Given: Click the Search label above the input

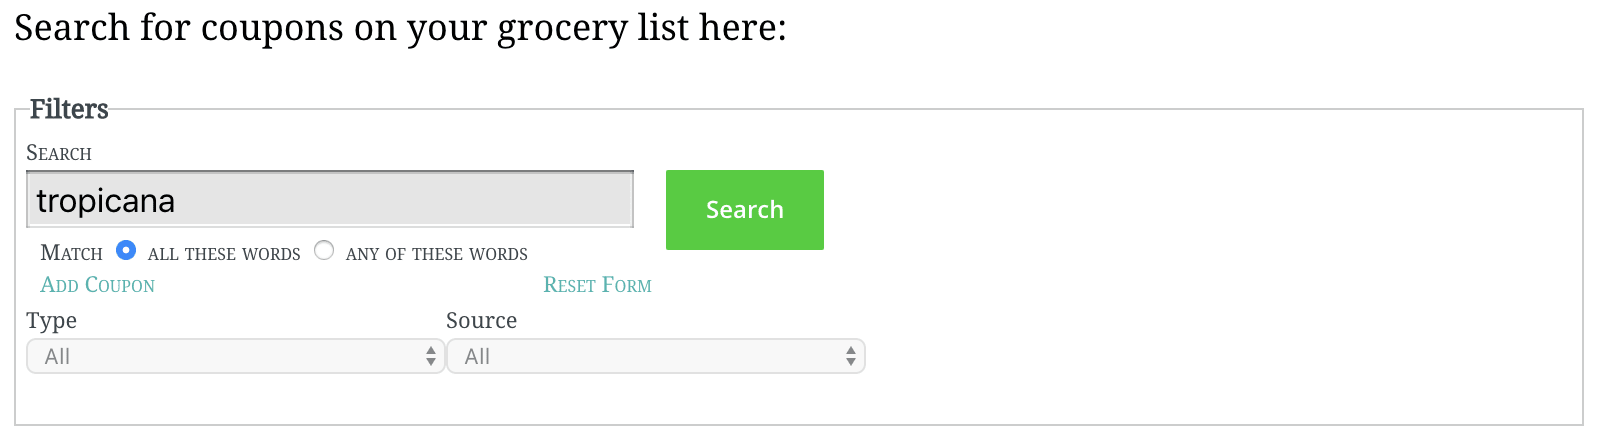Looking at the screenshot, I should 59,153.
